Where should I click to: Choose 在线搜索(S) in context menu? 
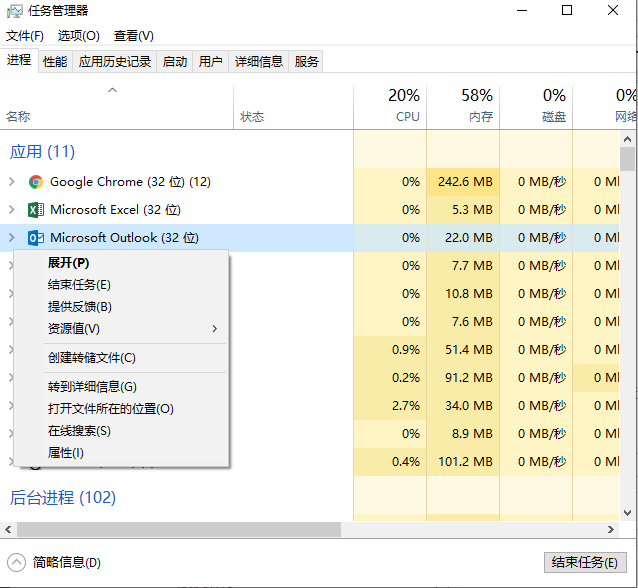121,431
